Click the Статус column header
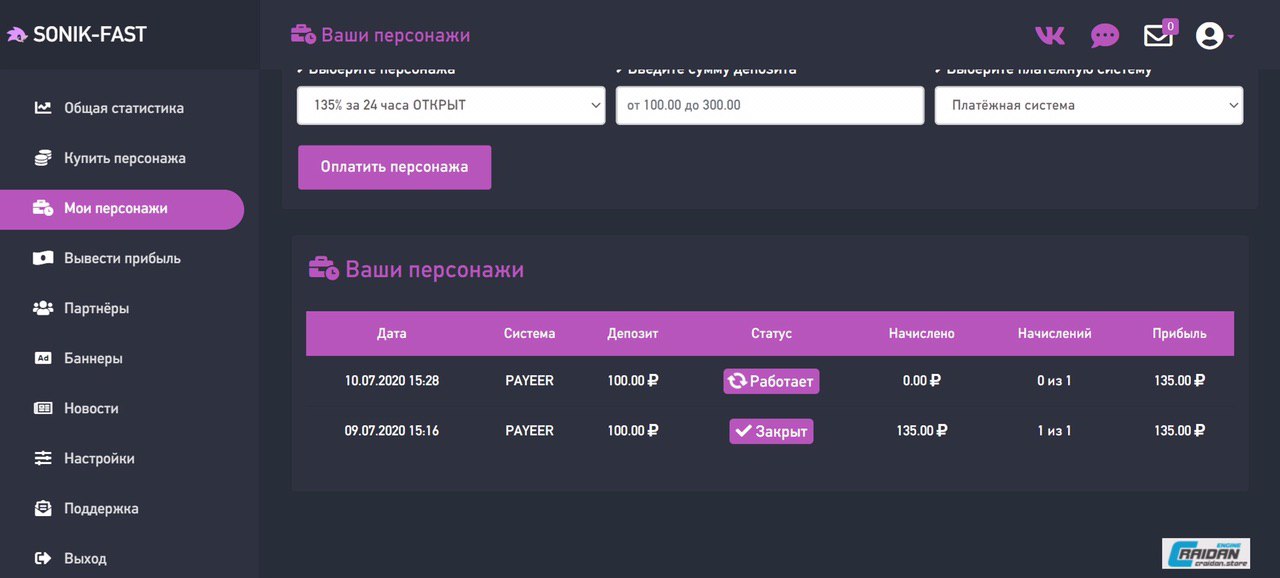This screenshot has height=578, width=1280. pyautogui.click(x=771, y=334)
